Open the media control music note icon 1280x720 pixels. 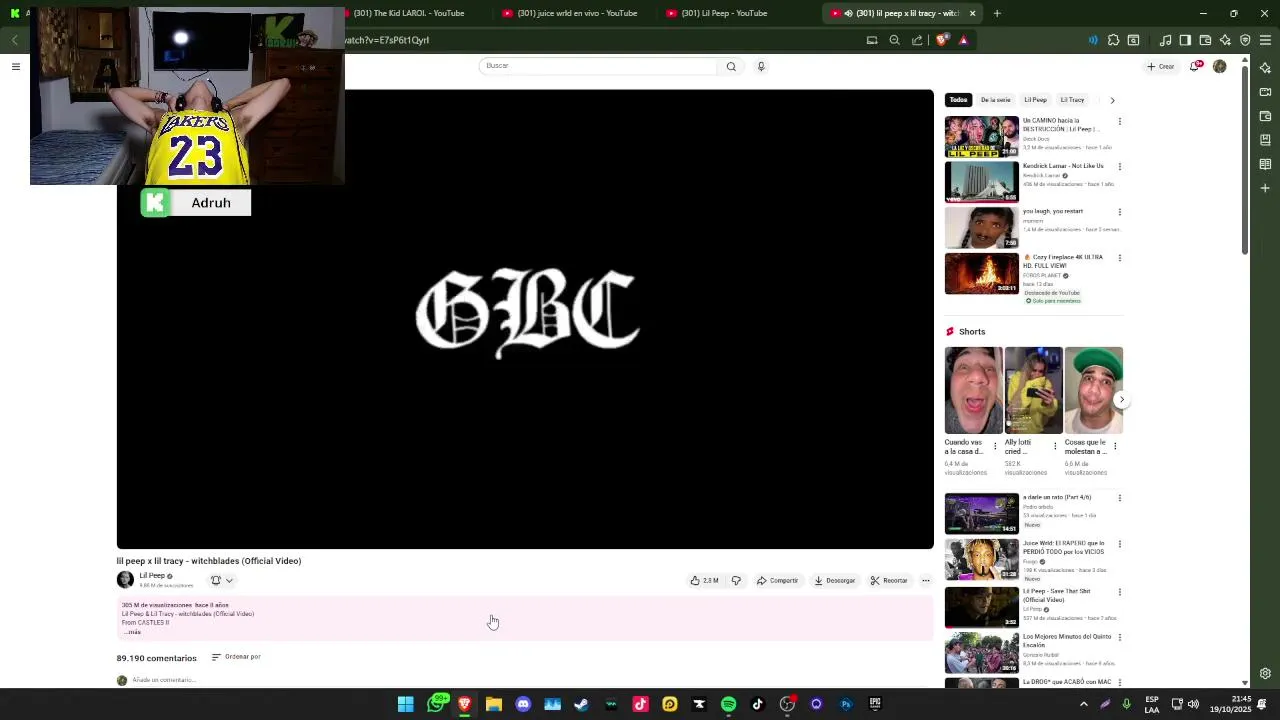click(x=1165, y=40)
